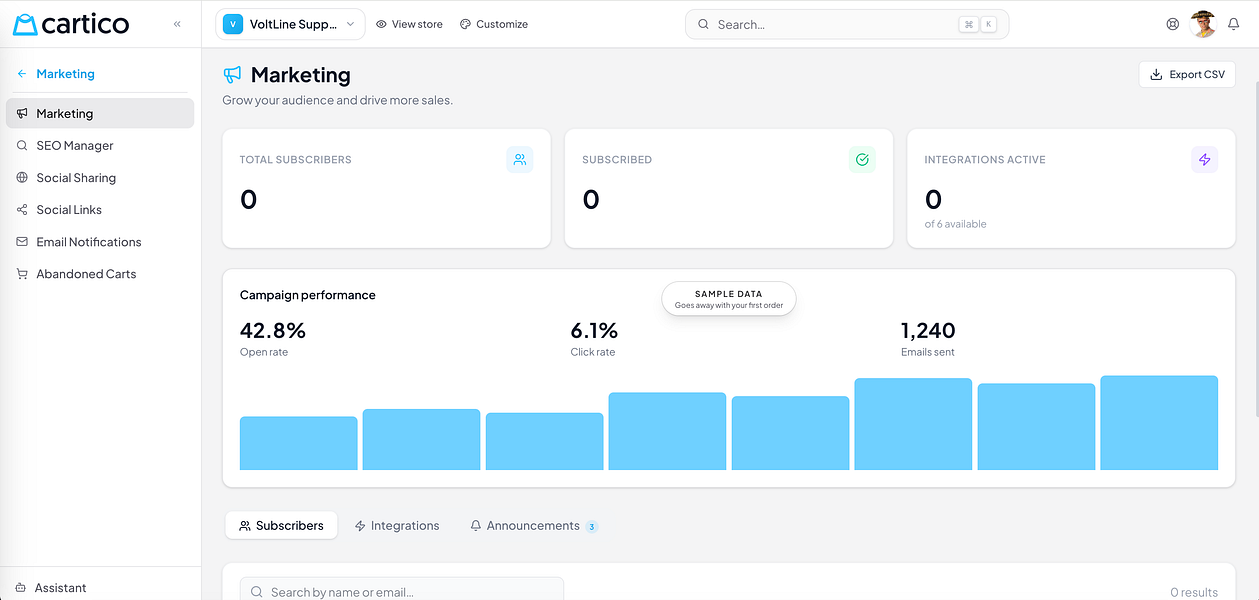Click the help lifebuoy icon
Screen dimensions: 1259x600
pos(1173,24)
